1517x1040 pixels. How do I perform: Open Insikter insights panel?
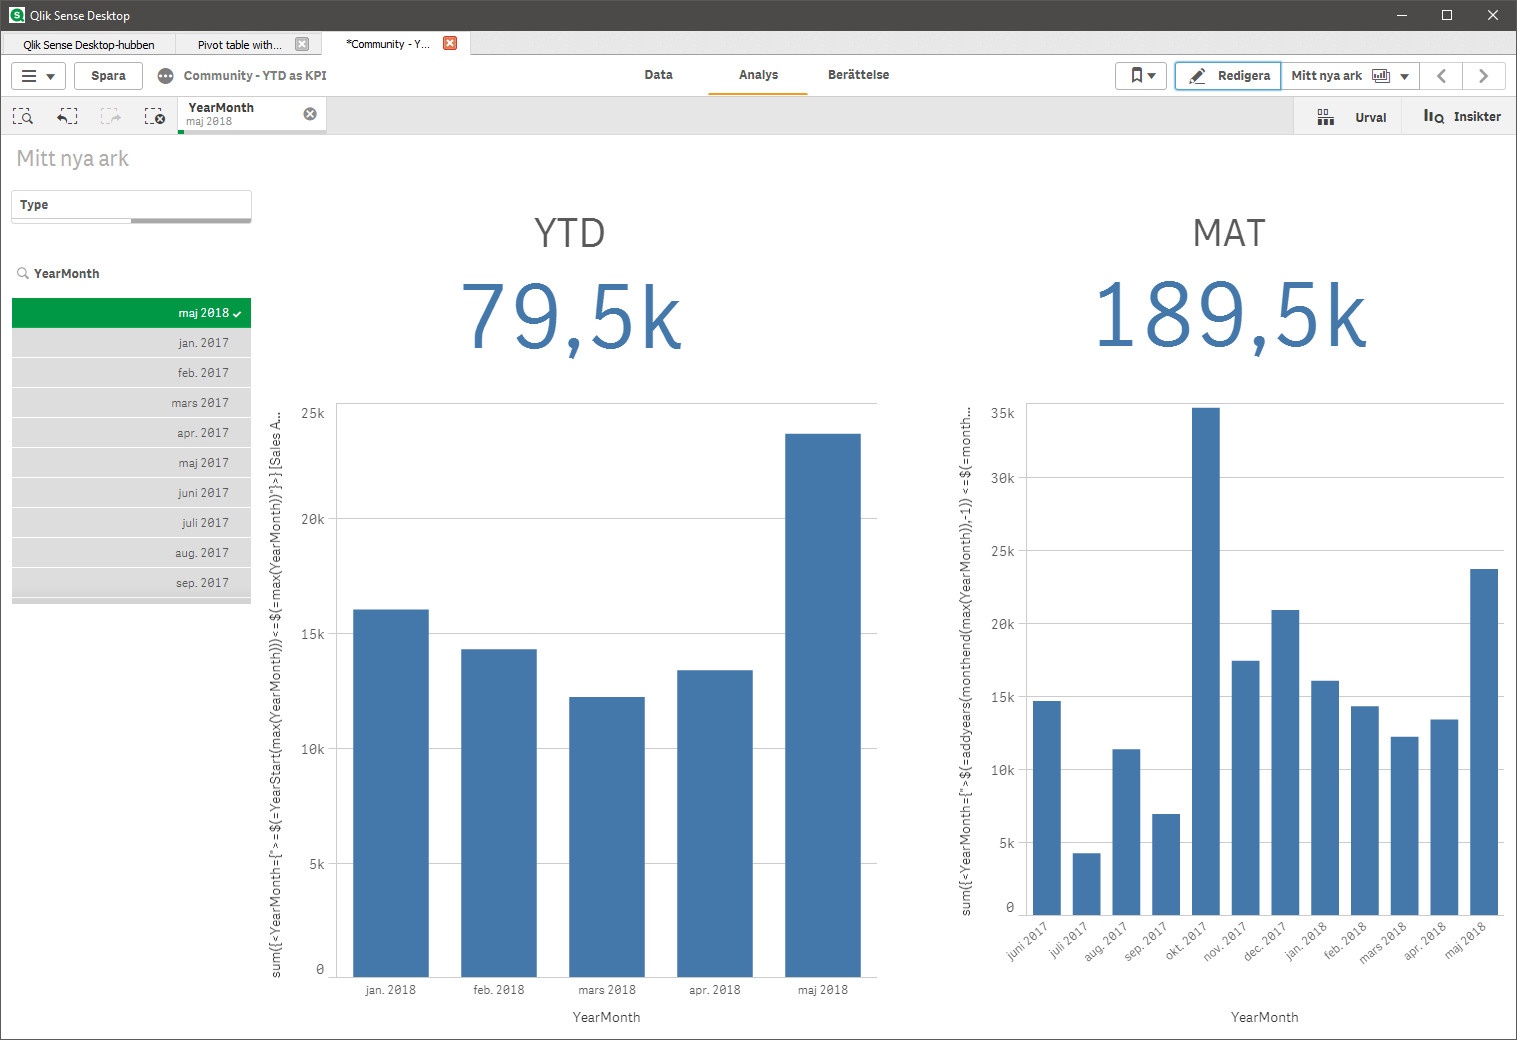pyautogui.click(x=1460, y=116)
